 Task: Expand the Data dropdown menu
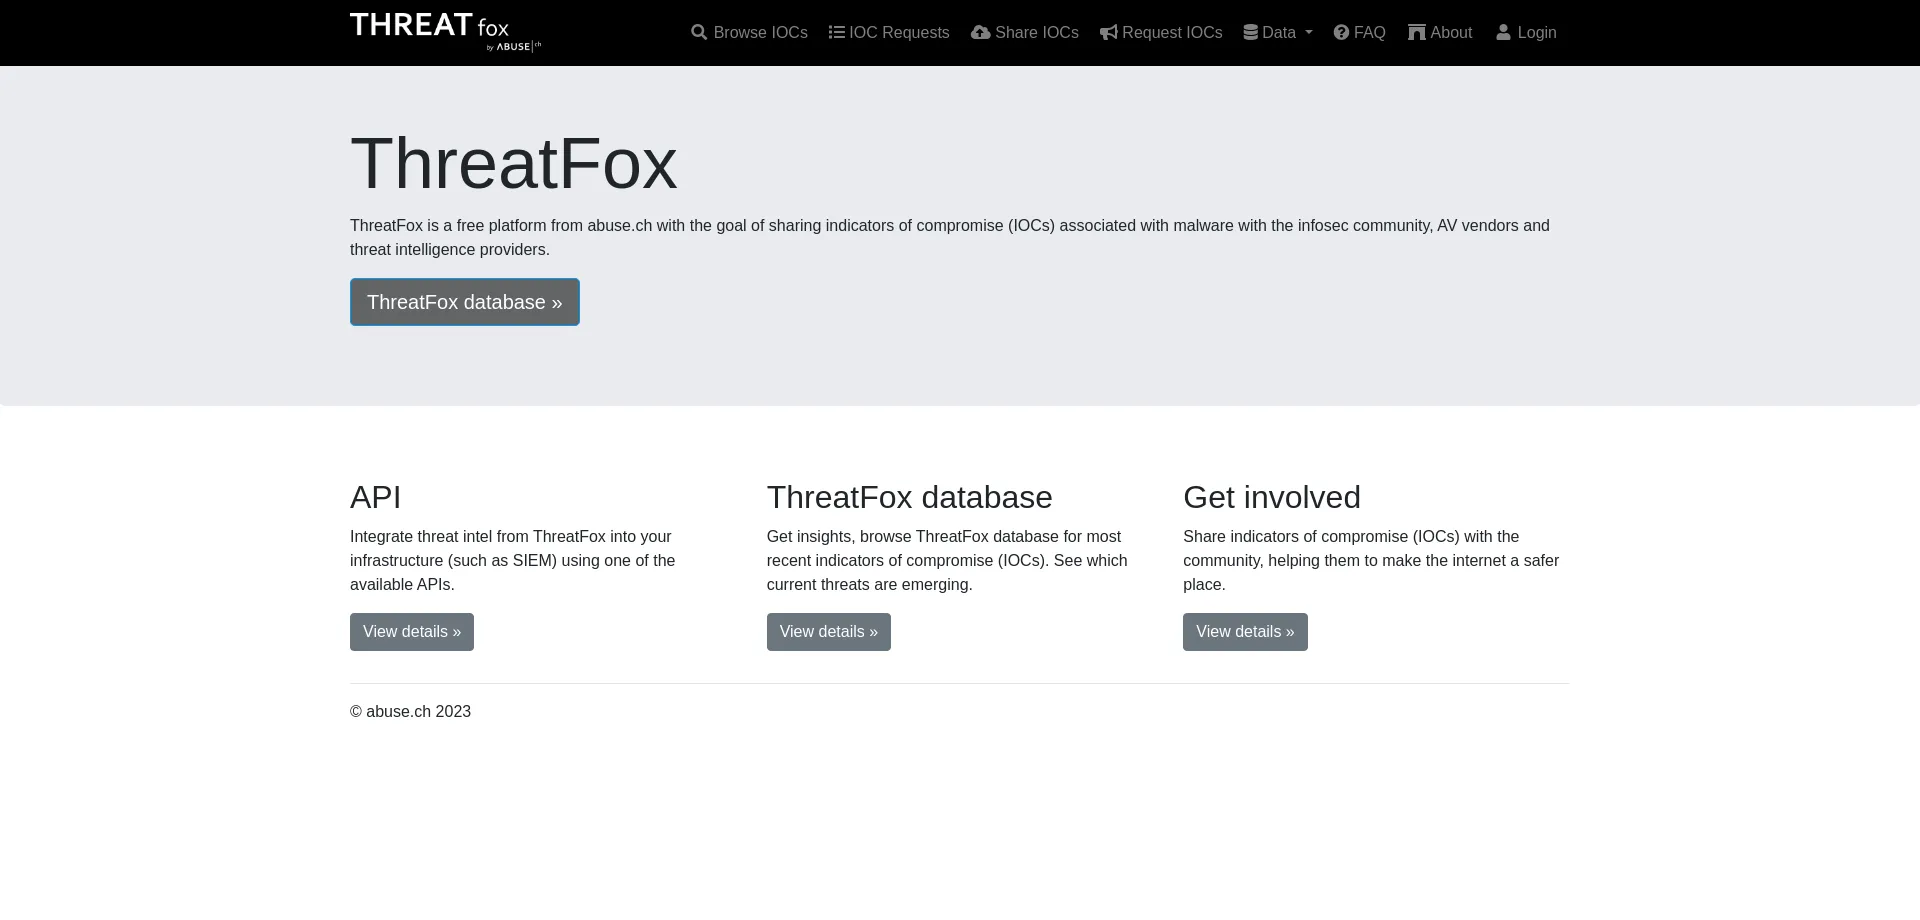tap(1278, 33)
